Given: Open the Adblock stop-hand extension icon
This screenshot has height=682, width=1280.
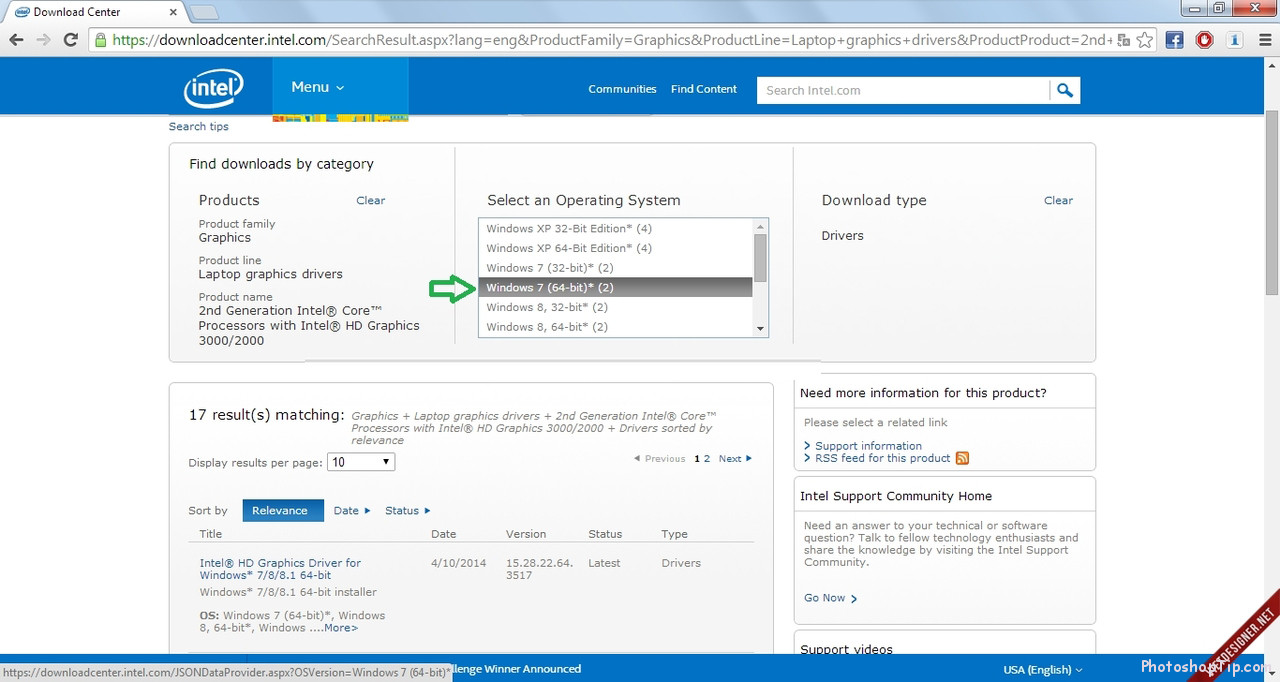Looking at the screenshot, I should tap(1205, 40).
